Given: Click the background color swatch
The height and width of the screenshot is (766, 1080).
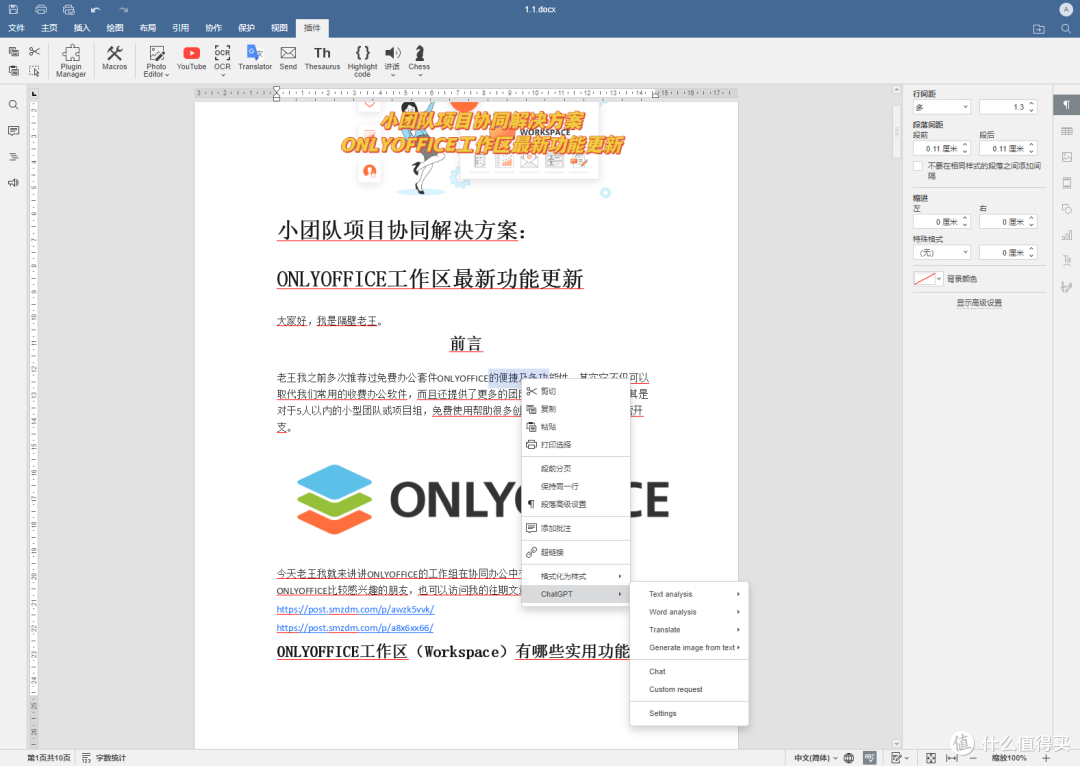Looking at the screenshot, I should (x=924, y=279).
